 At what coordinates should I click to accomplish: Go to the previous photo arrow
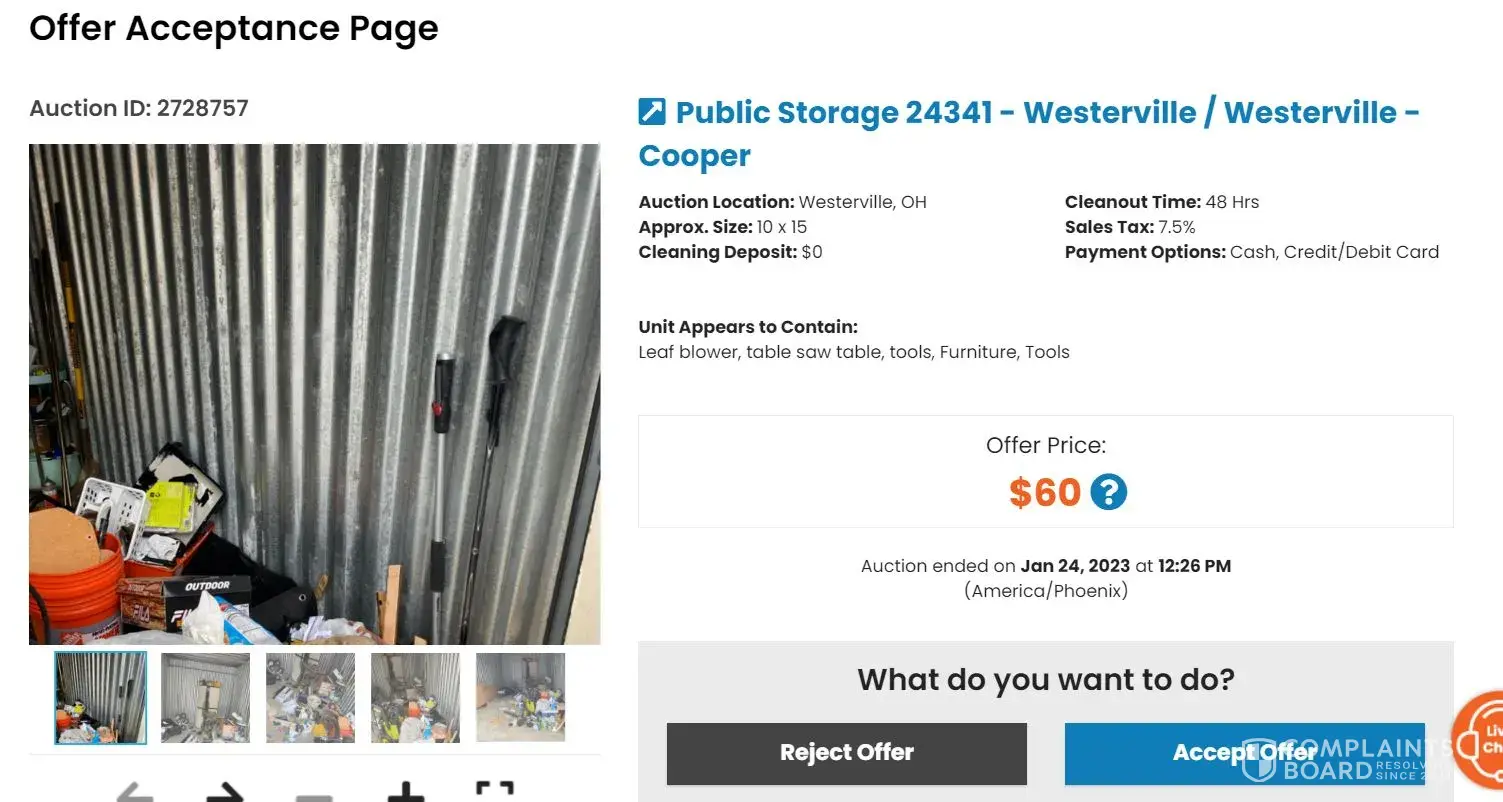coord(134,793)
